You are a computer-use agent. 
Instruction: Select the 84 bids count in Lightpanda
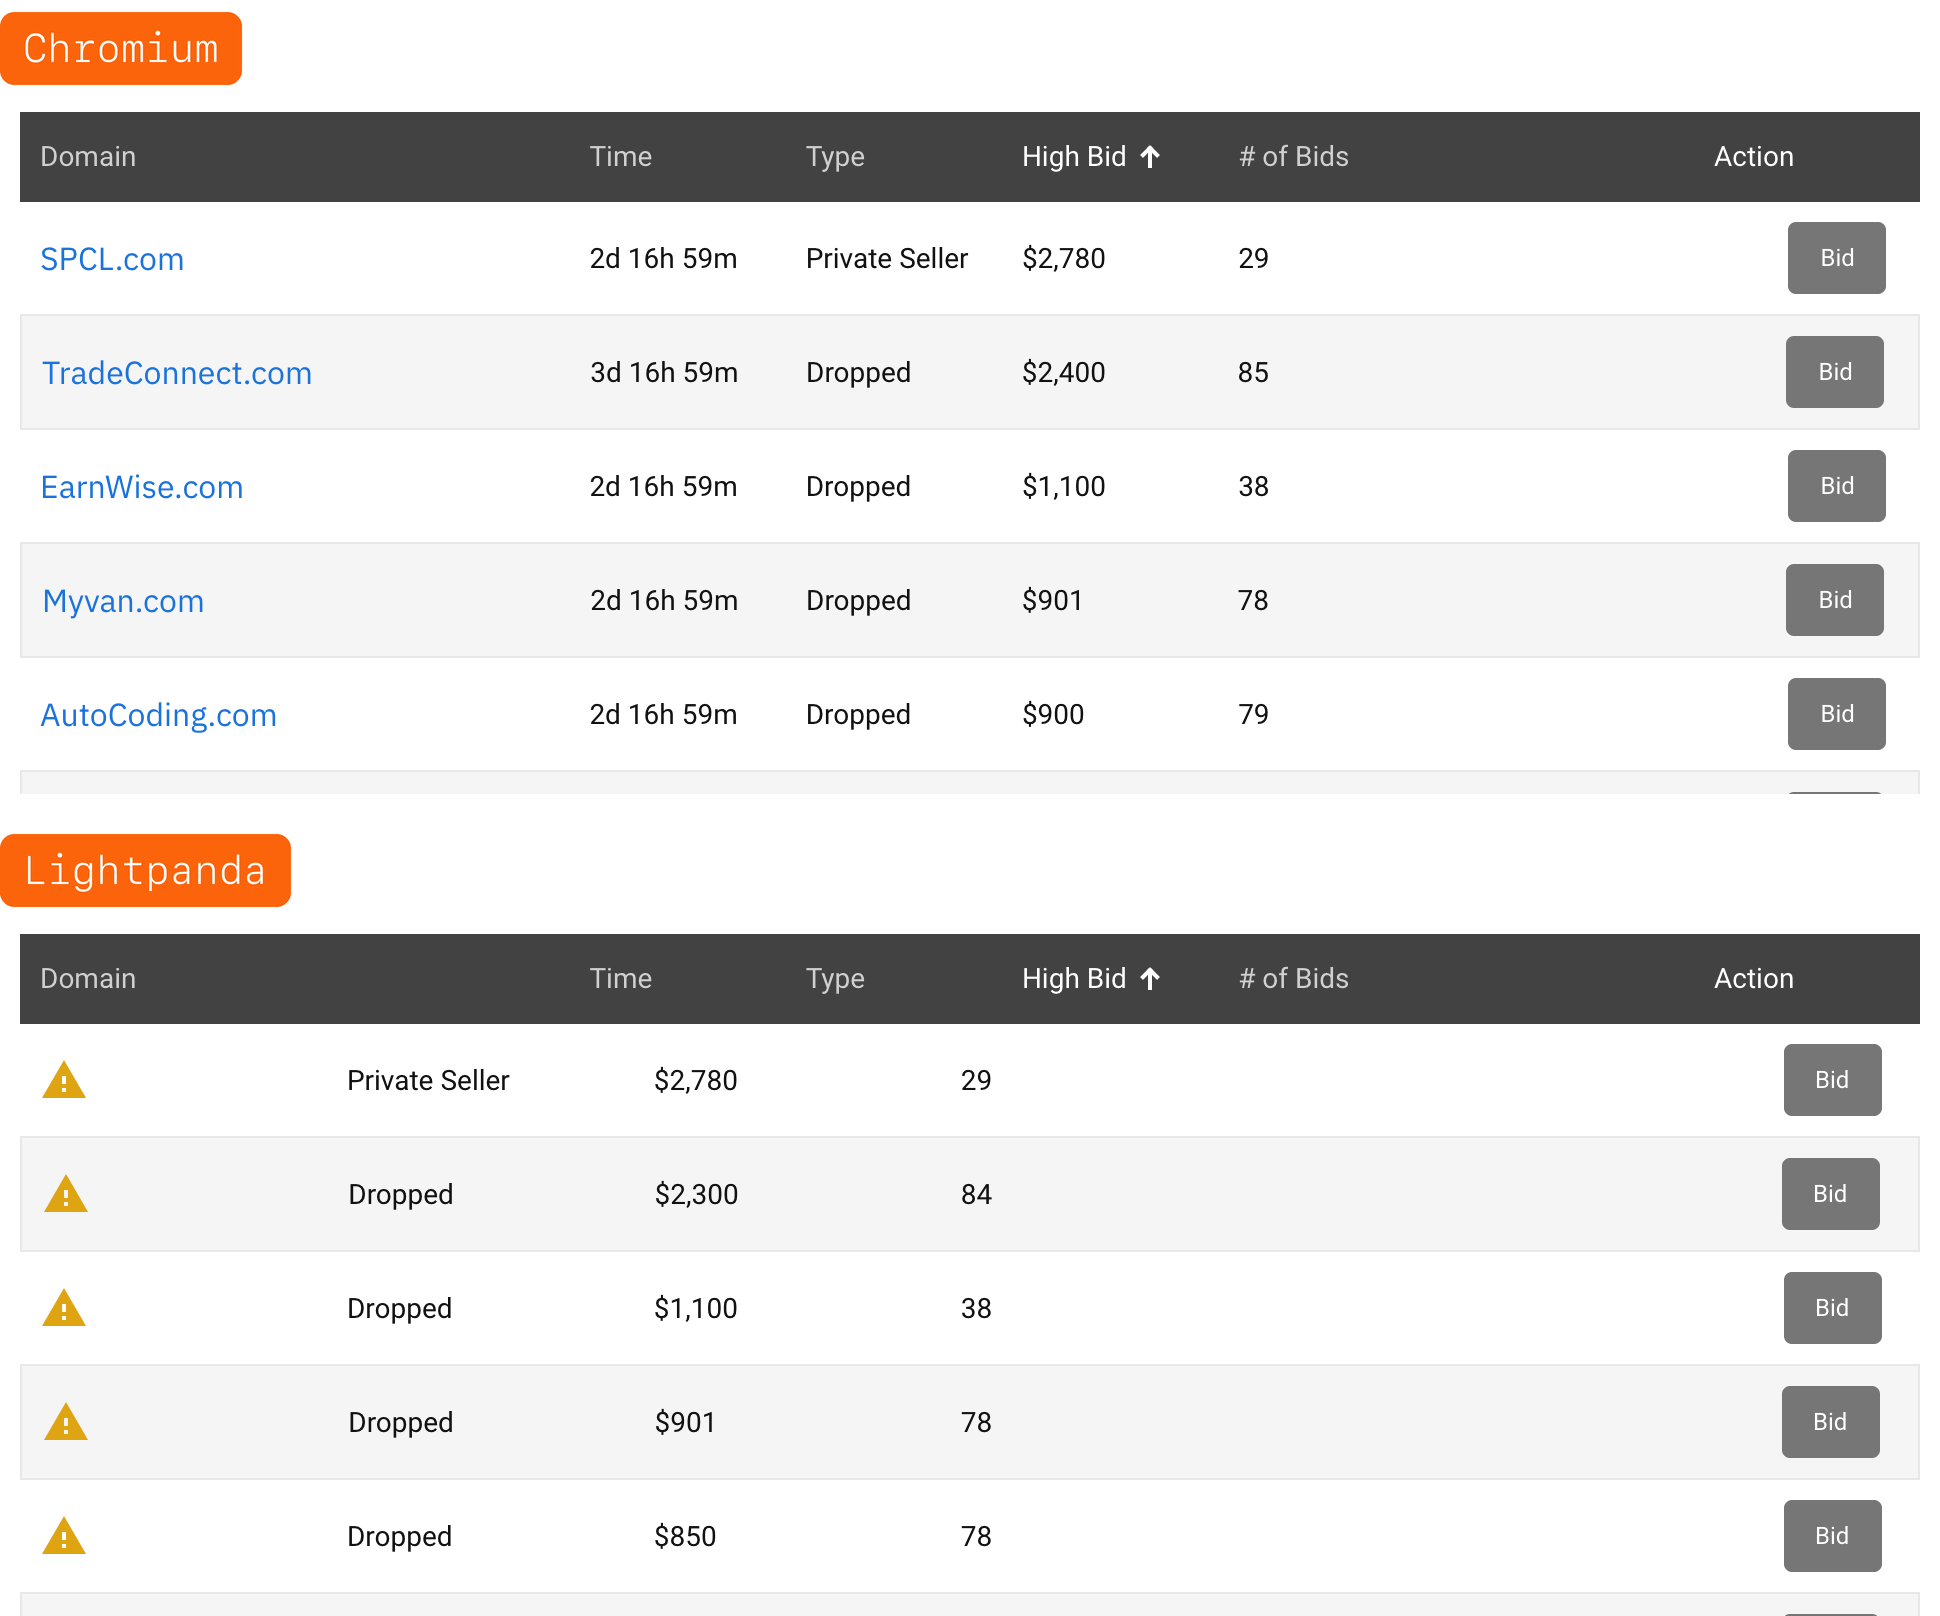pyautogui.click(x=976, y=1194)
